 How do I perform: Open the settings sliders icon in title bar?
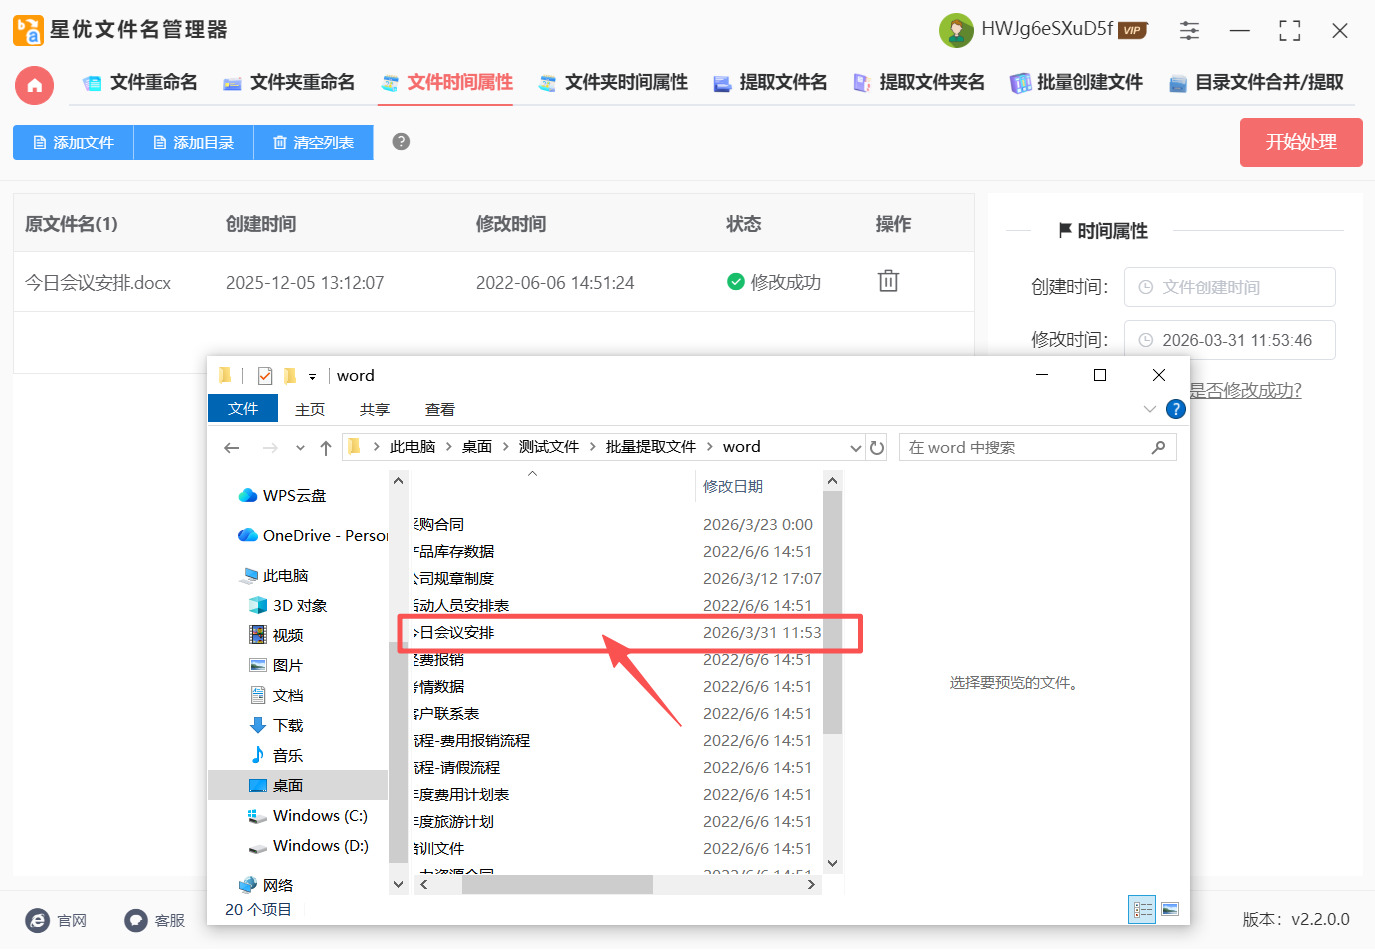pos(1189,30)
